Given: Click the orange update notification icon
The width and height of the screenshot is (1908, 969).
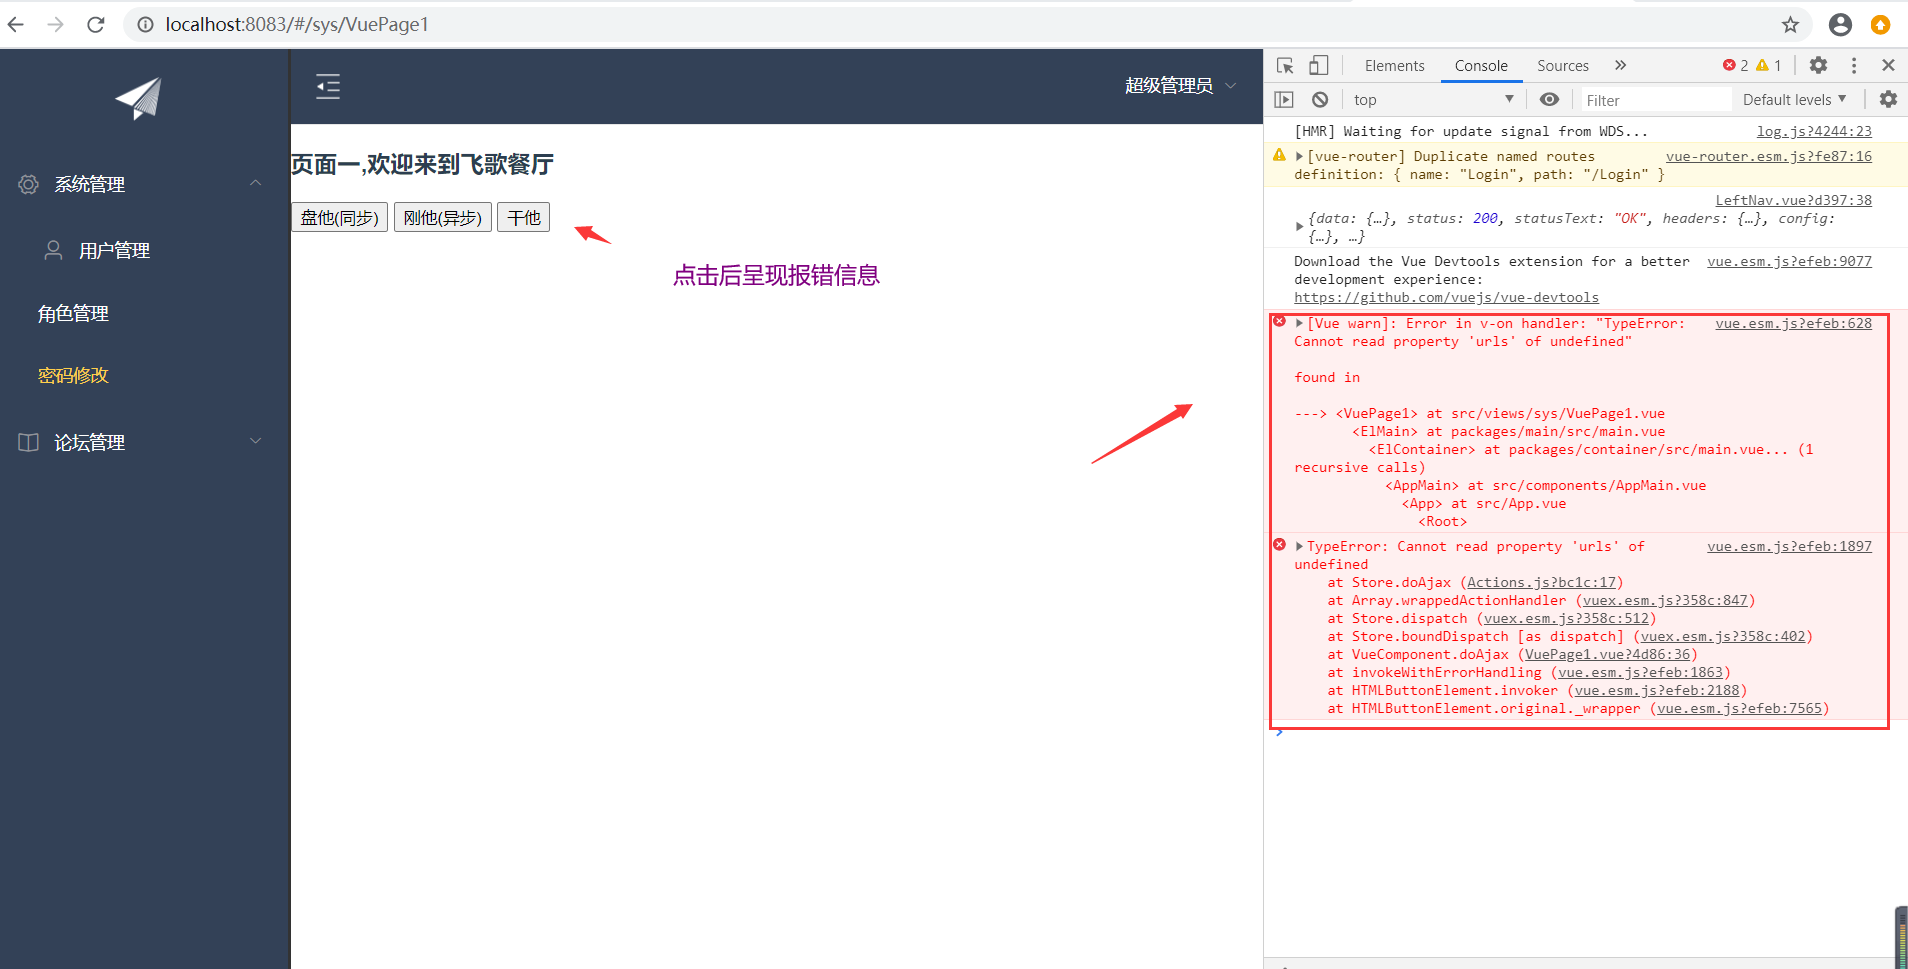Looking at the screenshot, I should [x=1881, y=25].
